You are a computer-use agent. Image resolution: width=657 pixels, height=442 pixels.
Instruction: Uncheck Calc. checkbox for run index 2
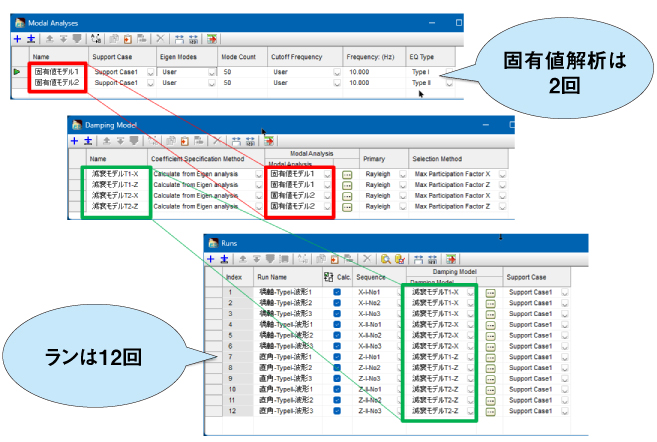[x=337, y=303]
